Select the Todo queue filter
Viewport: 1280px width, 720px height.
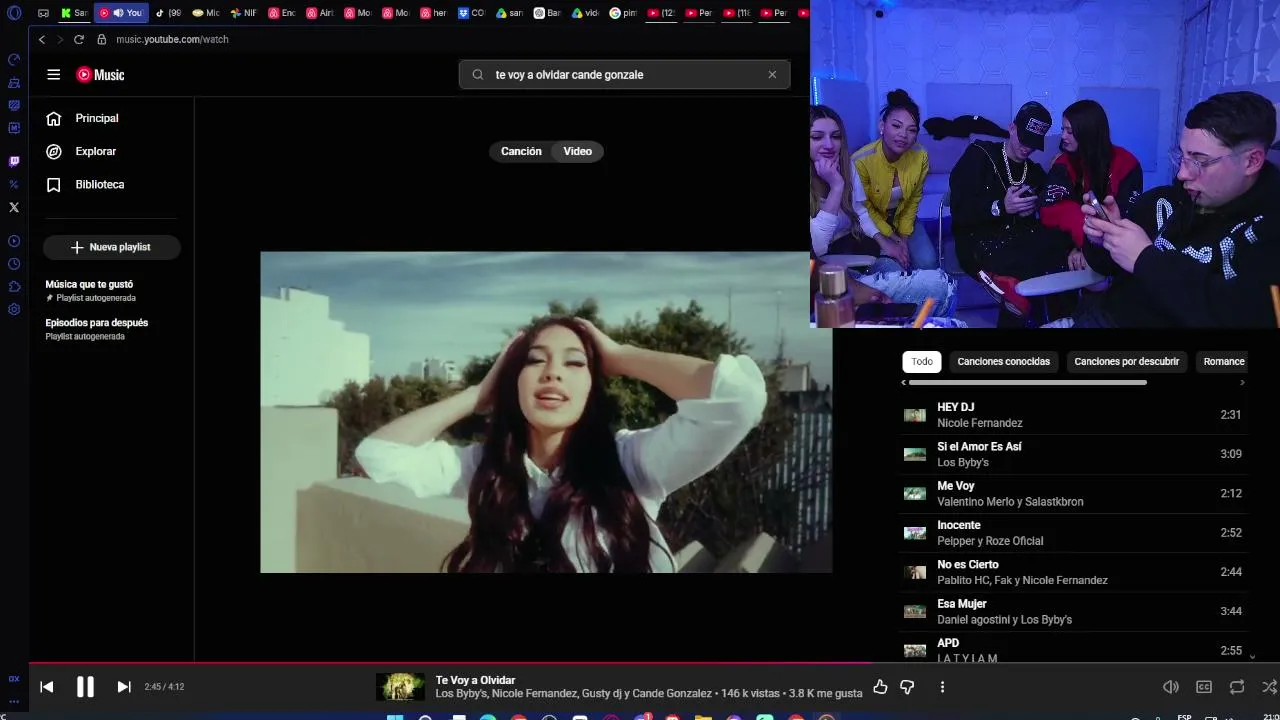(x=922, y=362)
